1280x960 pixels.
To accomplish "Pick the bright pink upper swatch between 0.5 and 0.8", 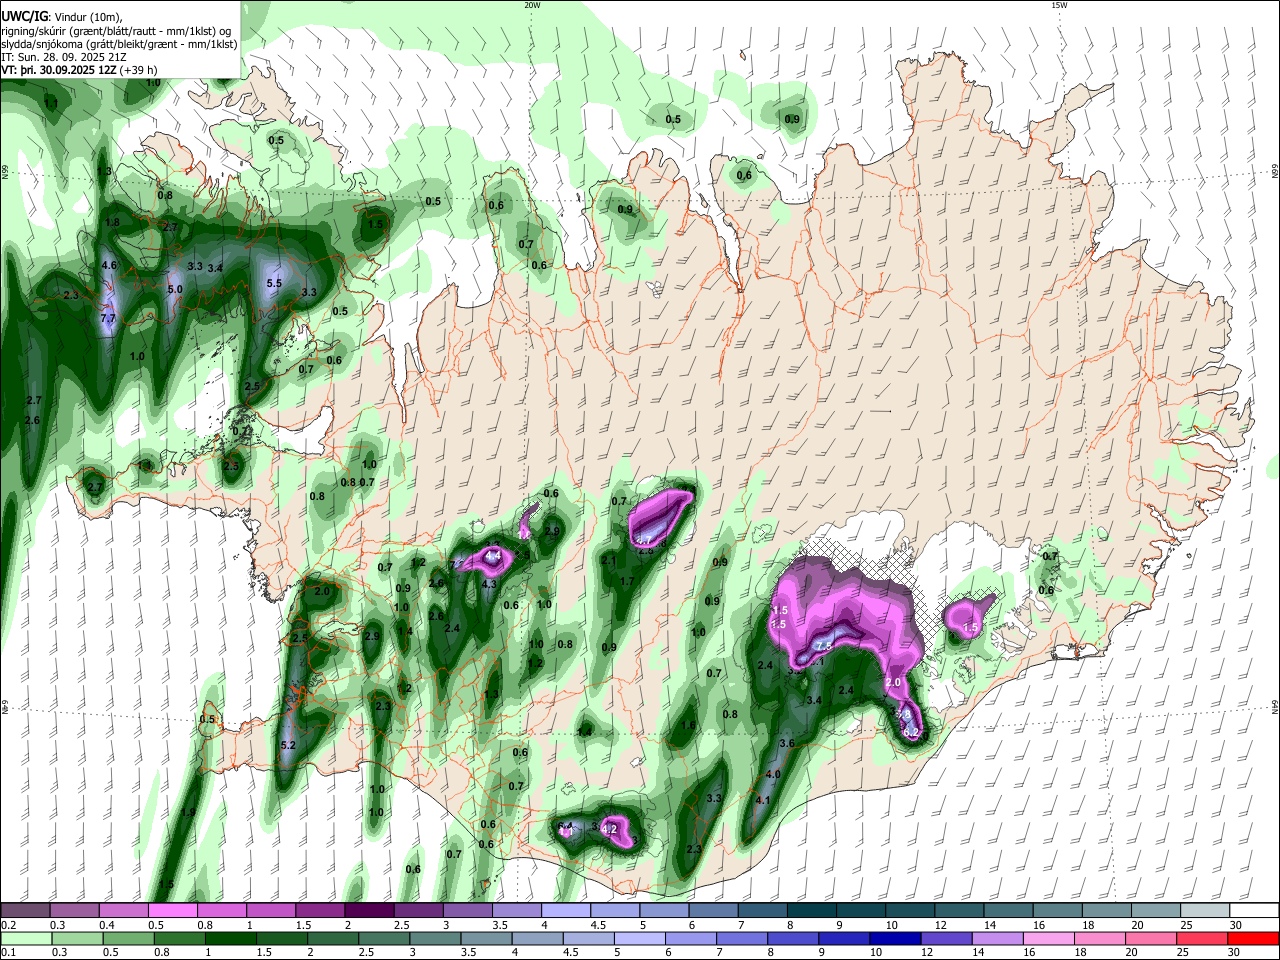I will [172, 910].
